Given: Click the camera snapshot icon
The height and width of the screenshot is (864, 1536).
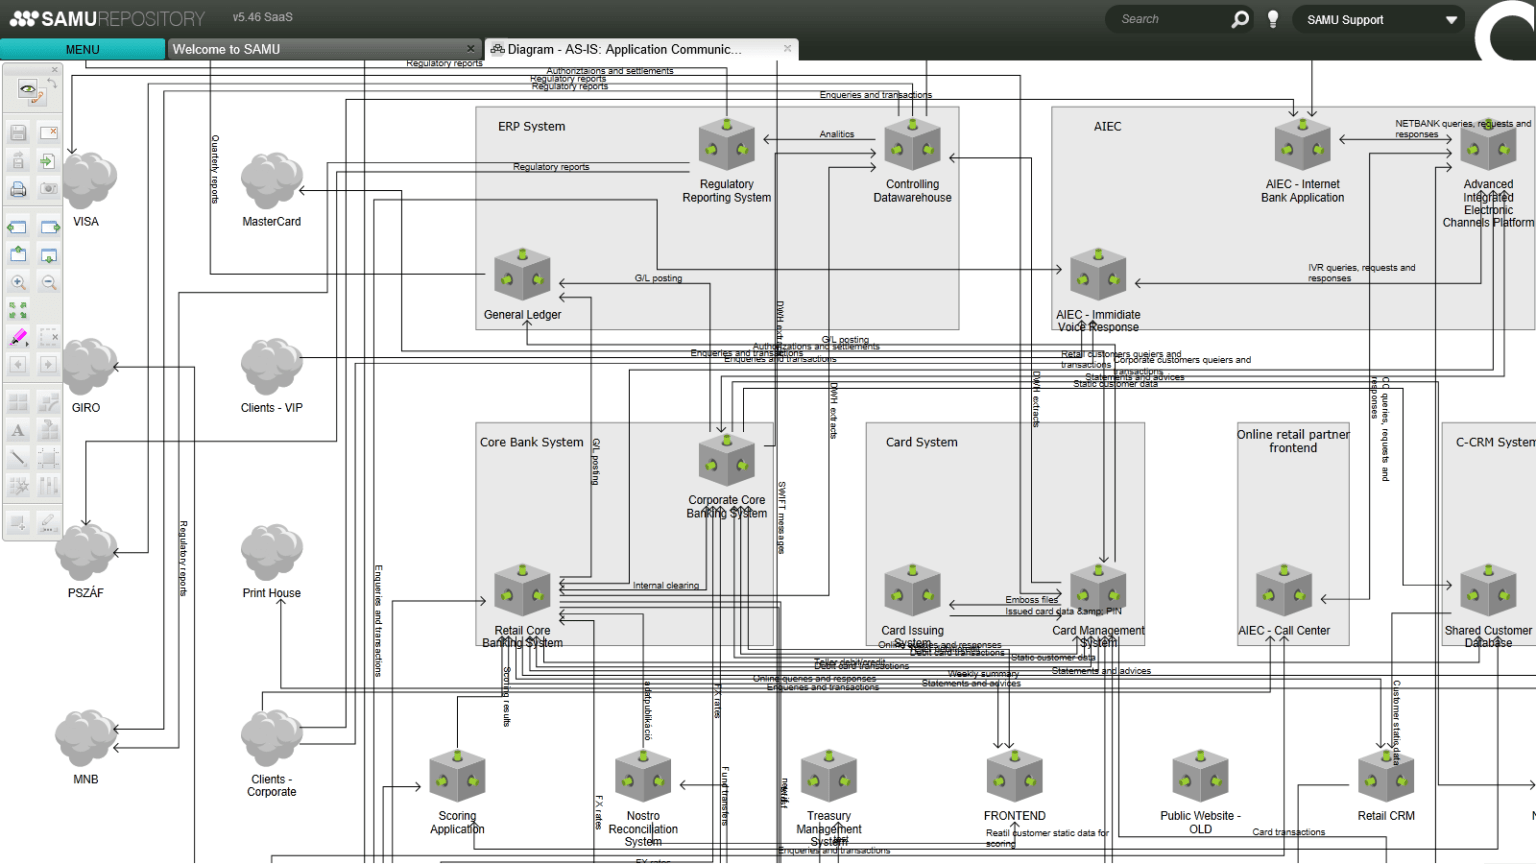Looking at the screenshot, I should [49, 188].
